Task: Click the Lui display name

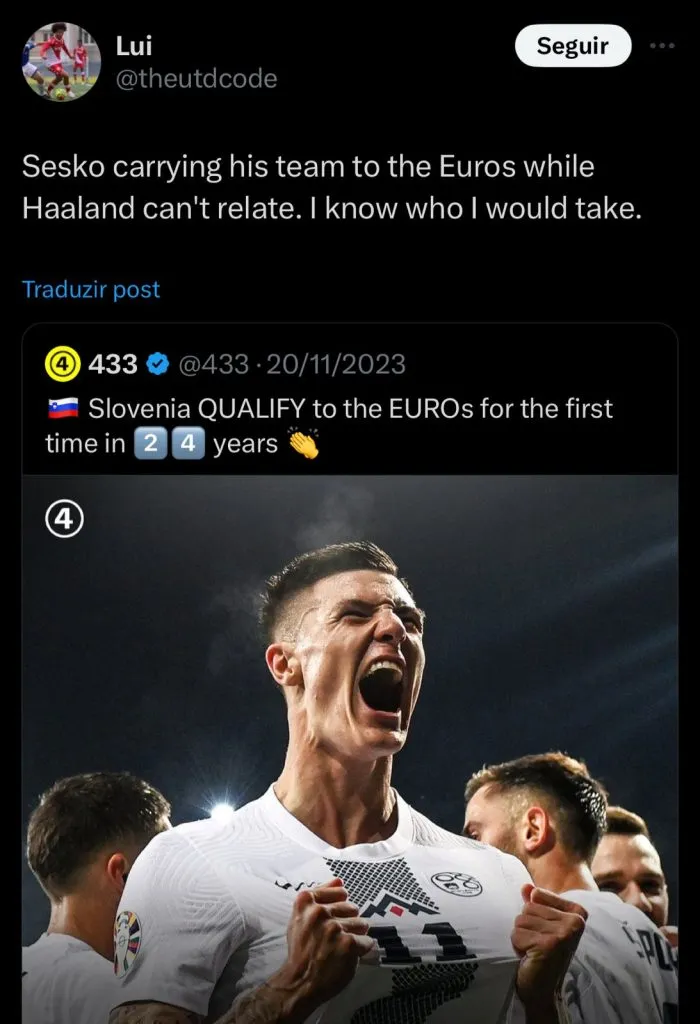Action: 134,46
